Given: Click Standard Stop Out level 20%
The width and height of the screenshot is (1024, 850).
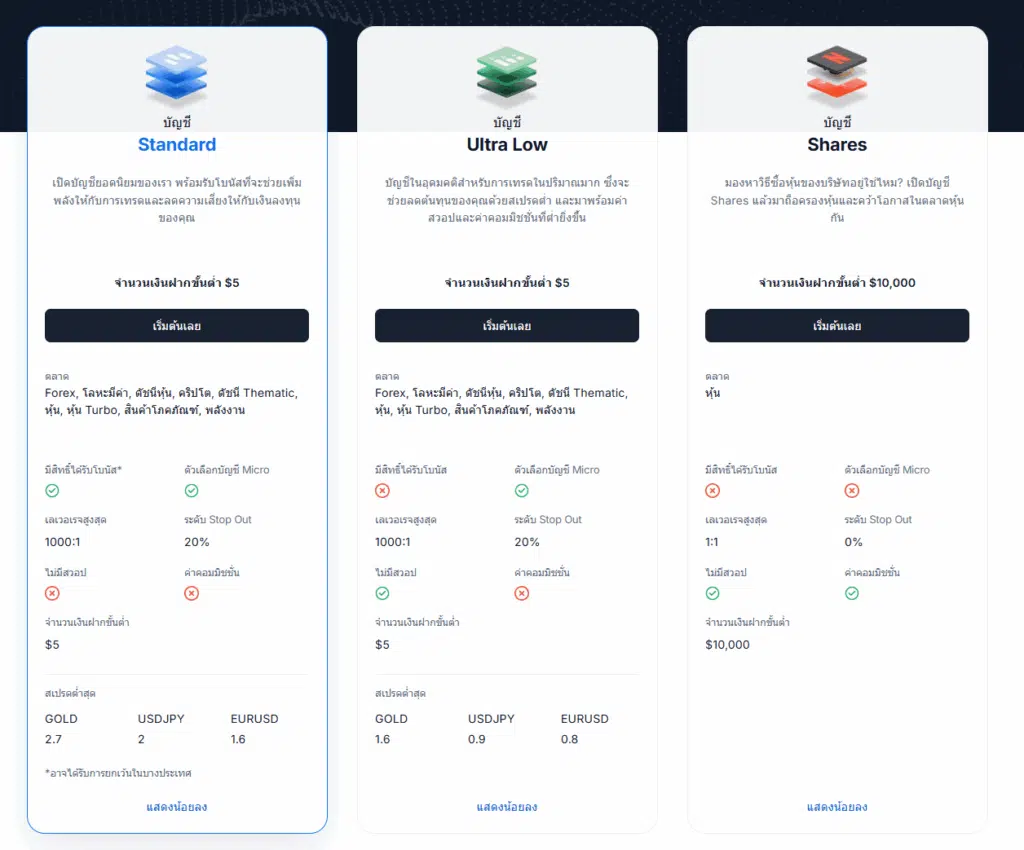Looking at the screenshot, I should click(197, 542).
